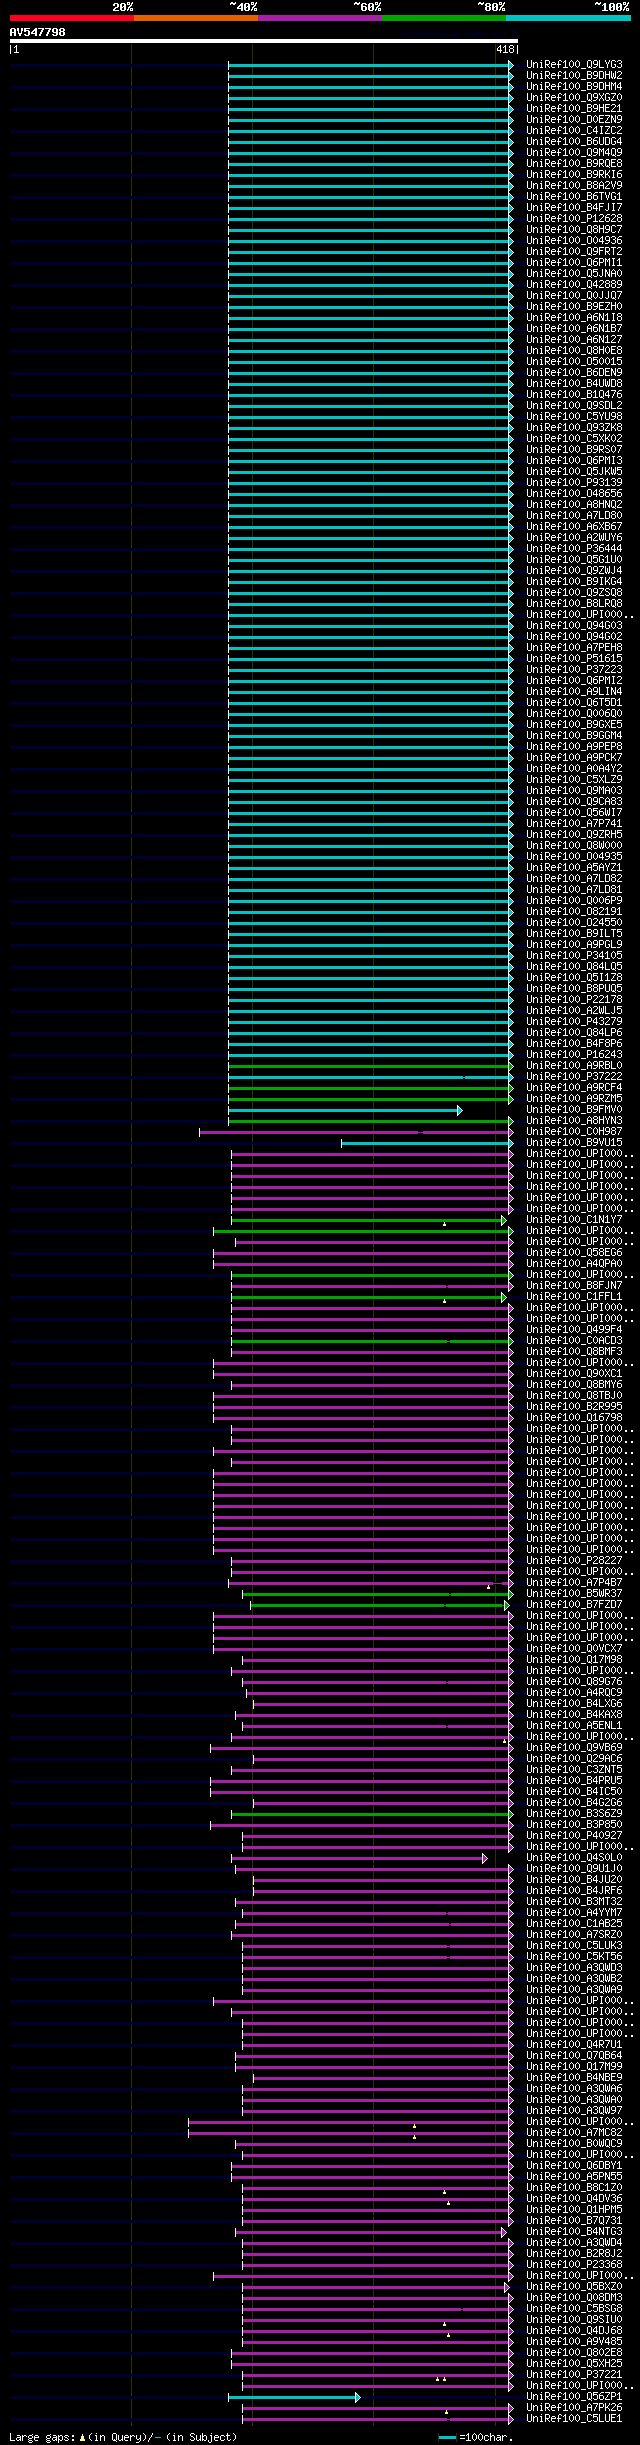Select the UniRef100_P93139 label
This screenshot has height=2445, width=640.
[574, 483]
